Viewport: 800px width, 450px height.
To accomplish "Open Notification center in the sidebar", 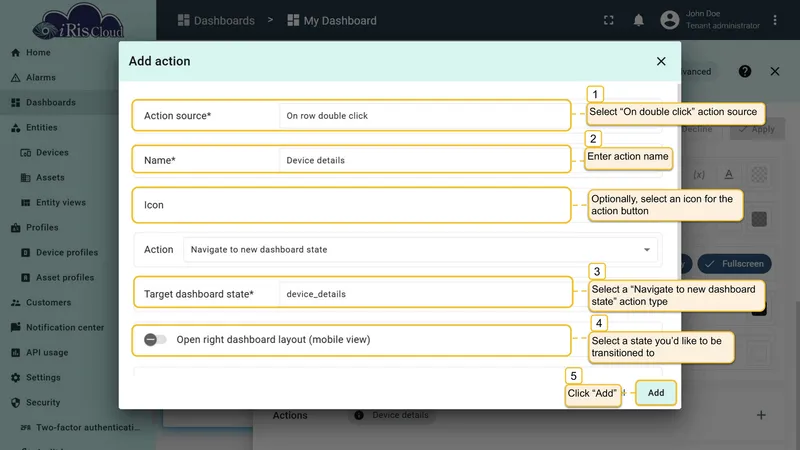I will [x=65, y=328].
